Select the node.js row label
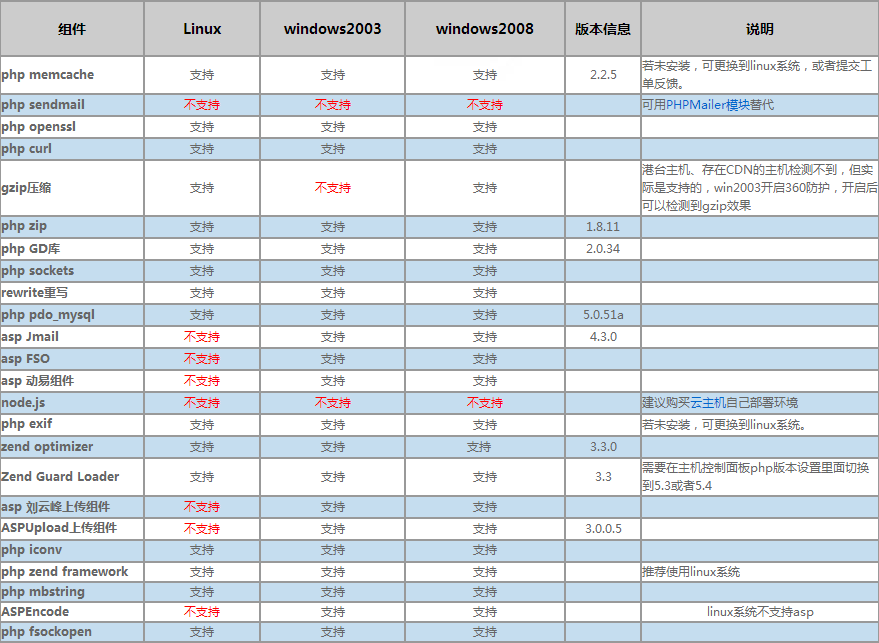 coord(23,403)
